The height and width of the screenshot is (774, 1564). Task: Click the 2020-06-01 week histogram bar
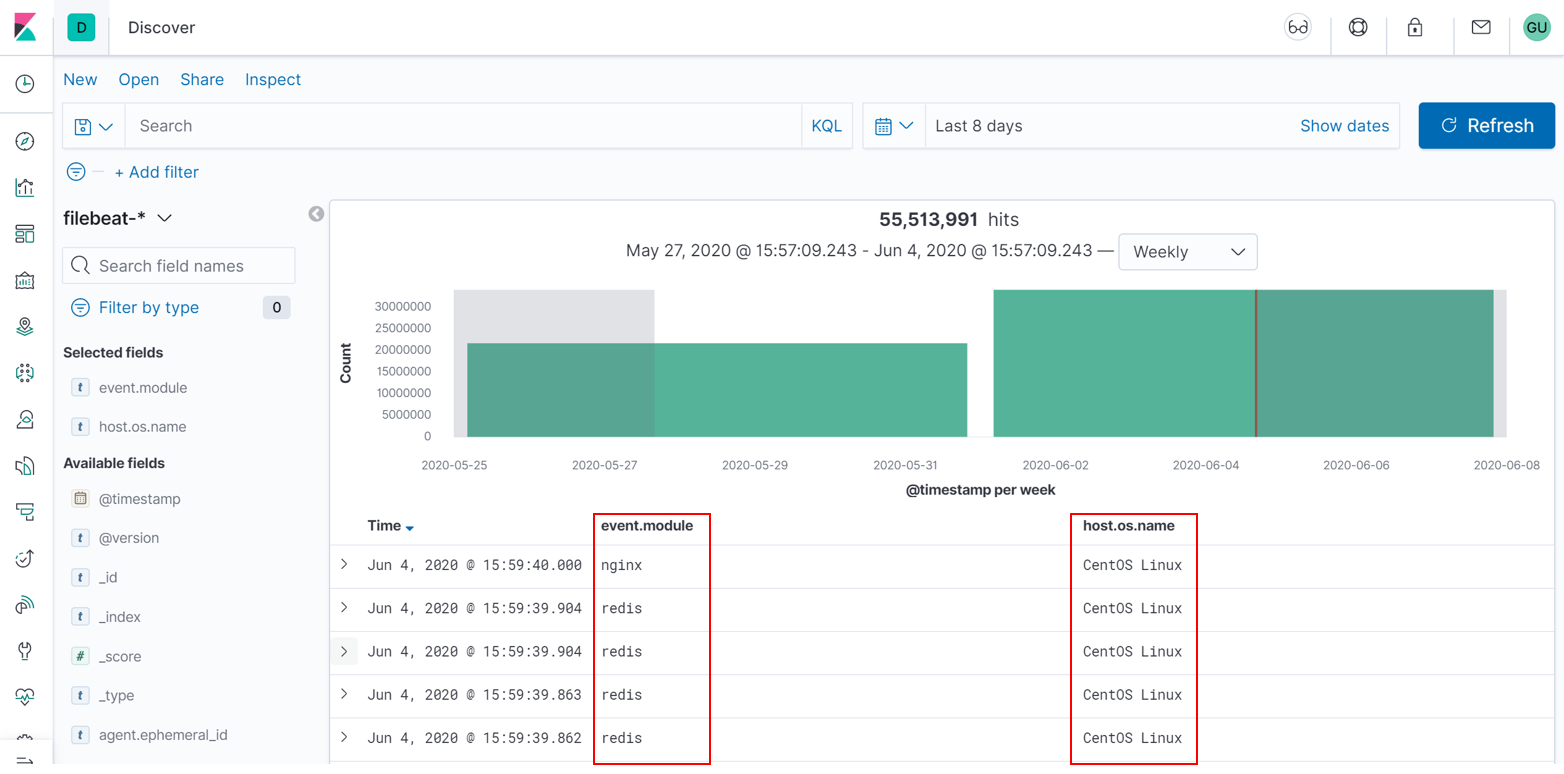pos(1243,364)
